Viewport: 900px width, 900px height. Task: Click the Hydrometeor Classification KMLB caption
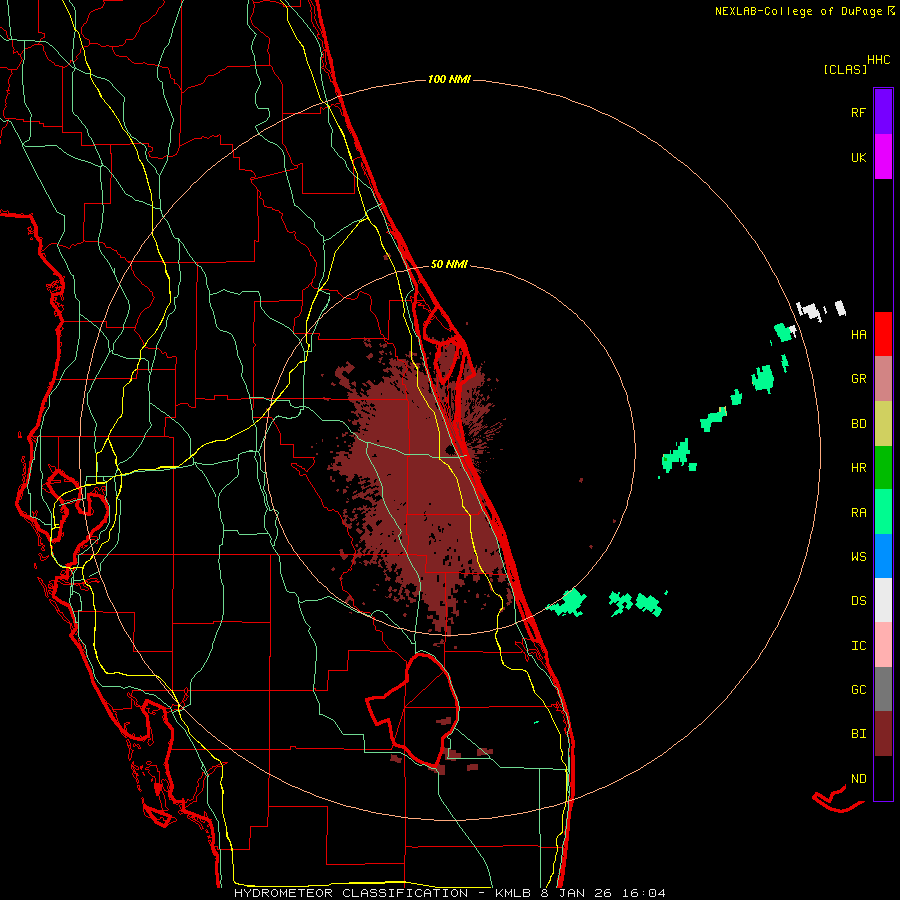(x=449, y=893)
